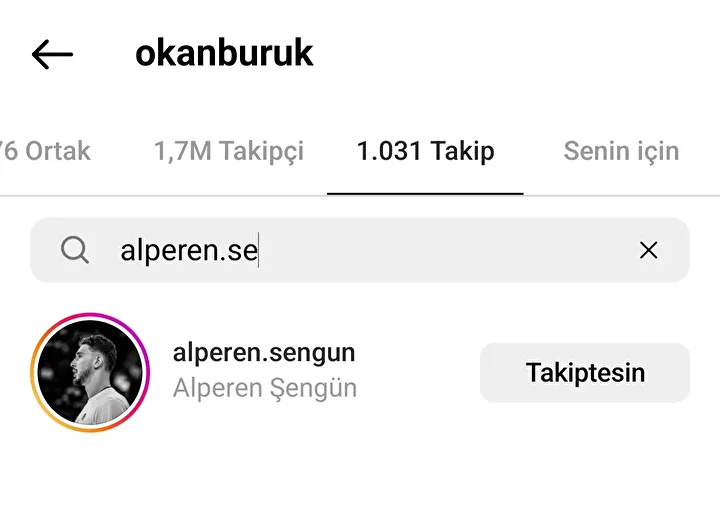Click the number 1.031 in the Takip tab
This screenshot has height=514, width=720.
tap(389, 151)
